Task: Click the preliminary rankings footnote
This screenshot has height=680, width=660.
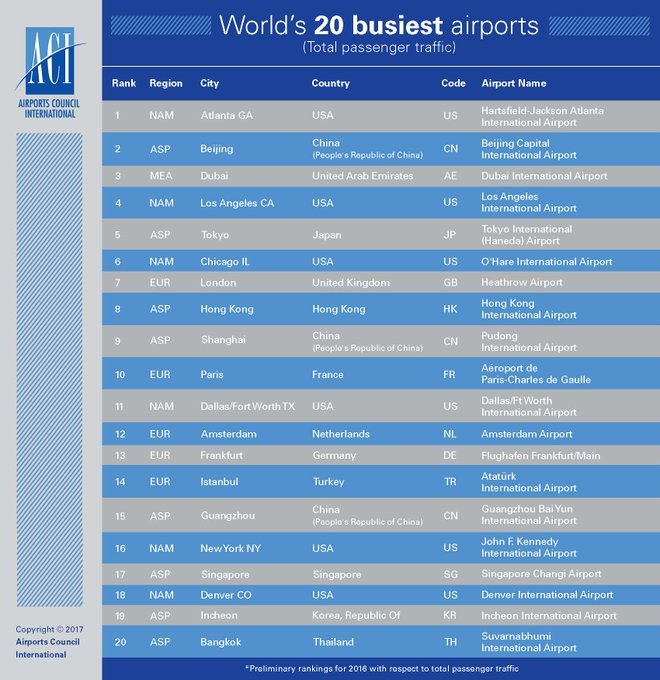Action: [x=382, y=669]
